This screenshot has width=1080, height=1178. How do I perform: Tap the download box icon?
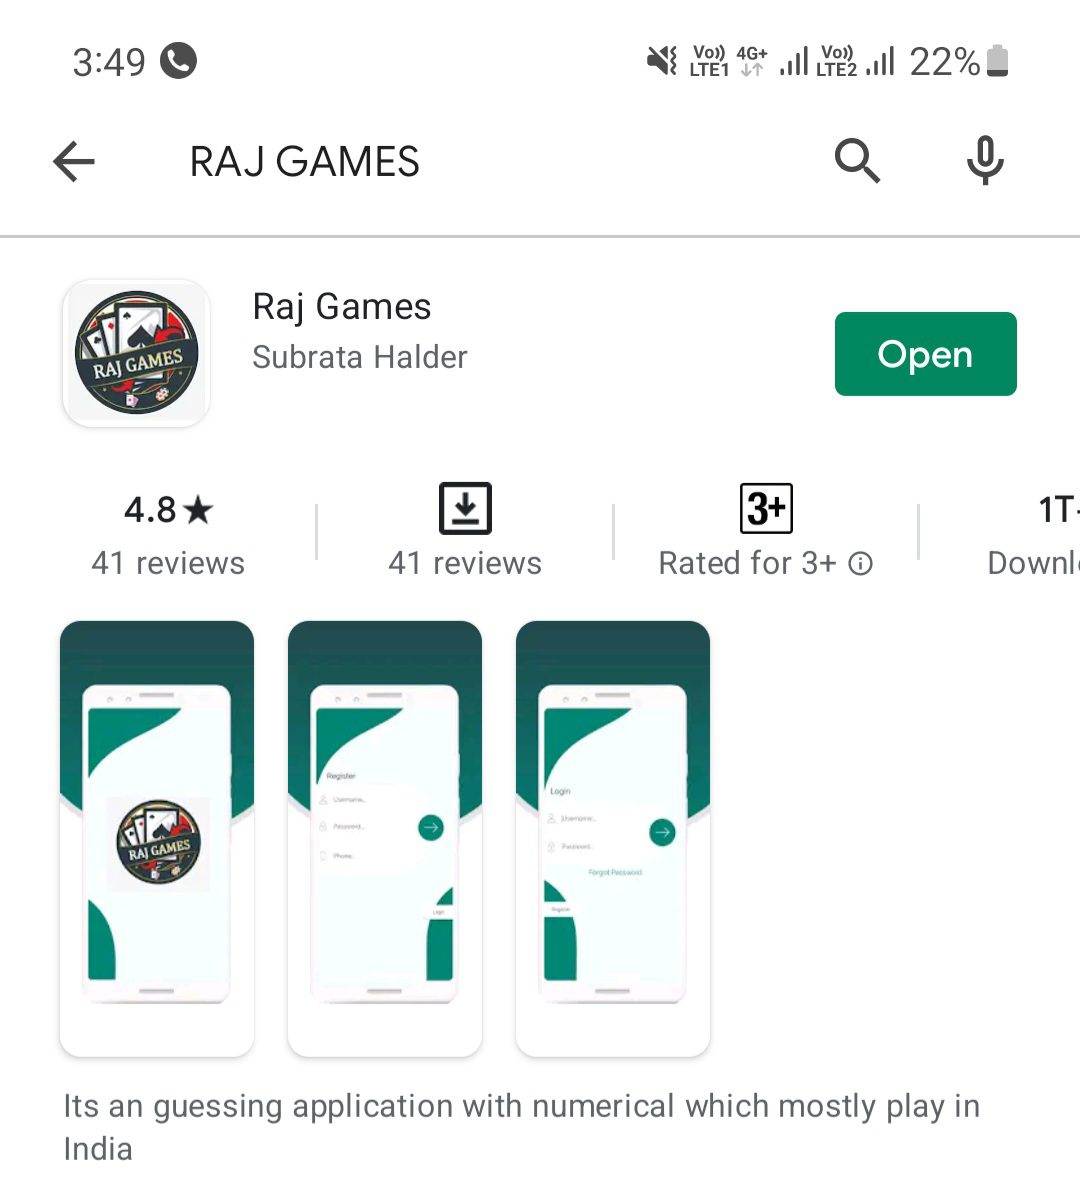[465, 509]
